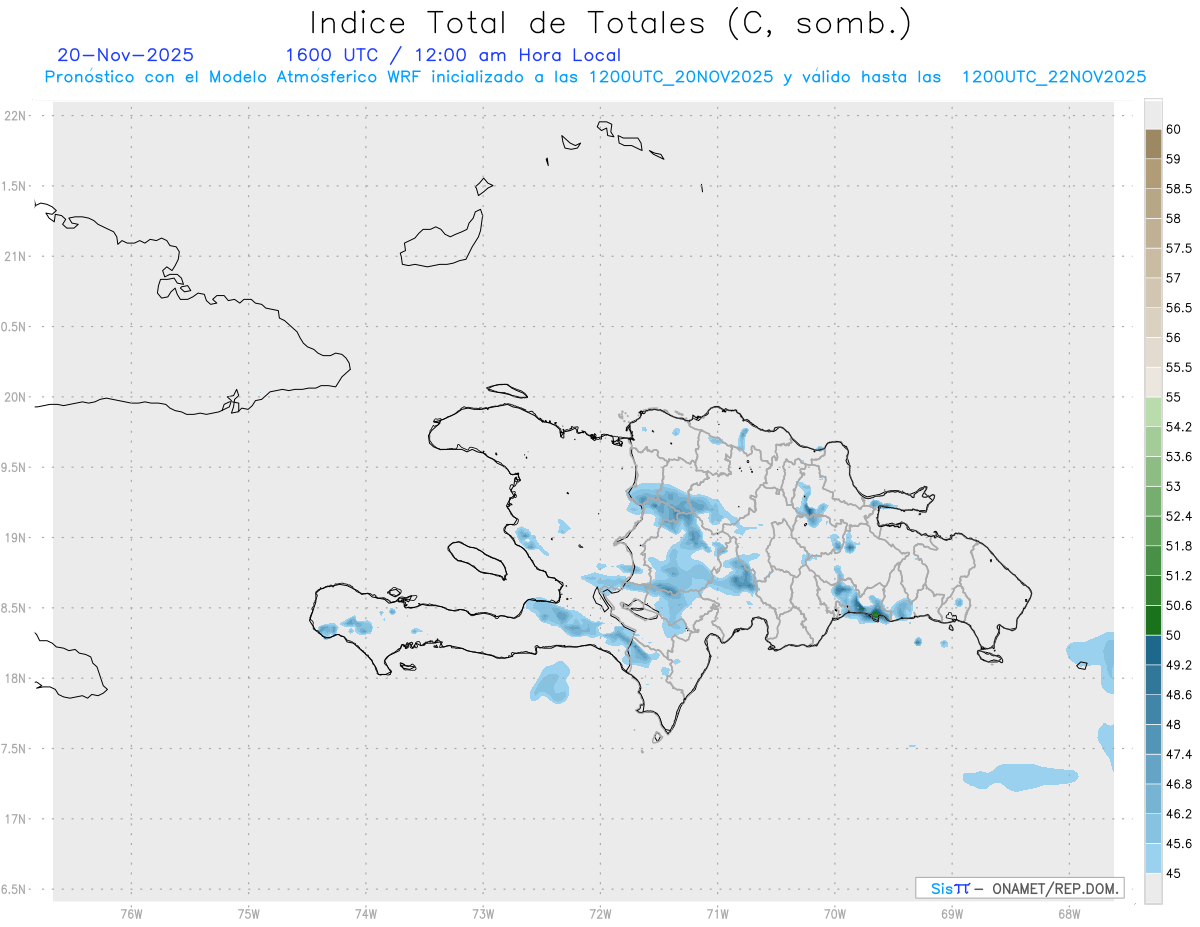This screenshot has width=1200, height=927.
Task: Click the longitude label "75W"
Action: tap(249, 912)
